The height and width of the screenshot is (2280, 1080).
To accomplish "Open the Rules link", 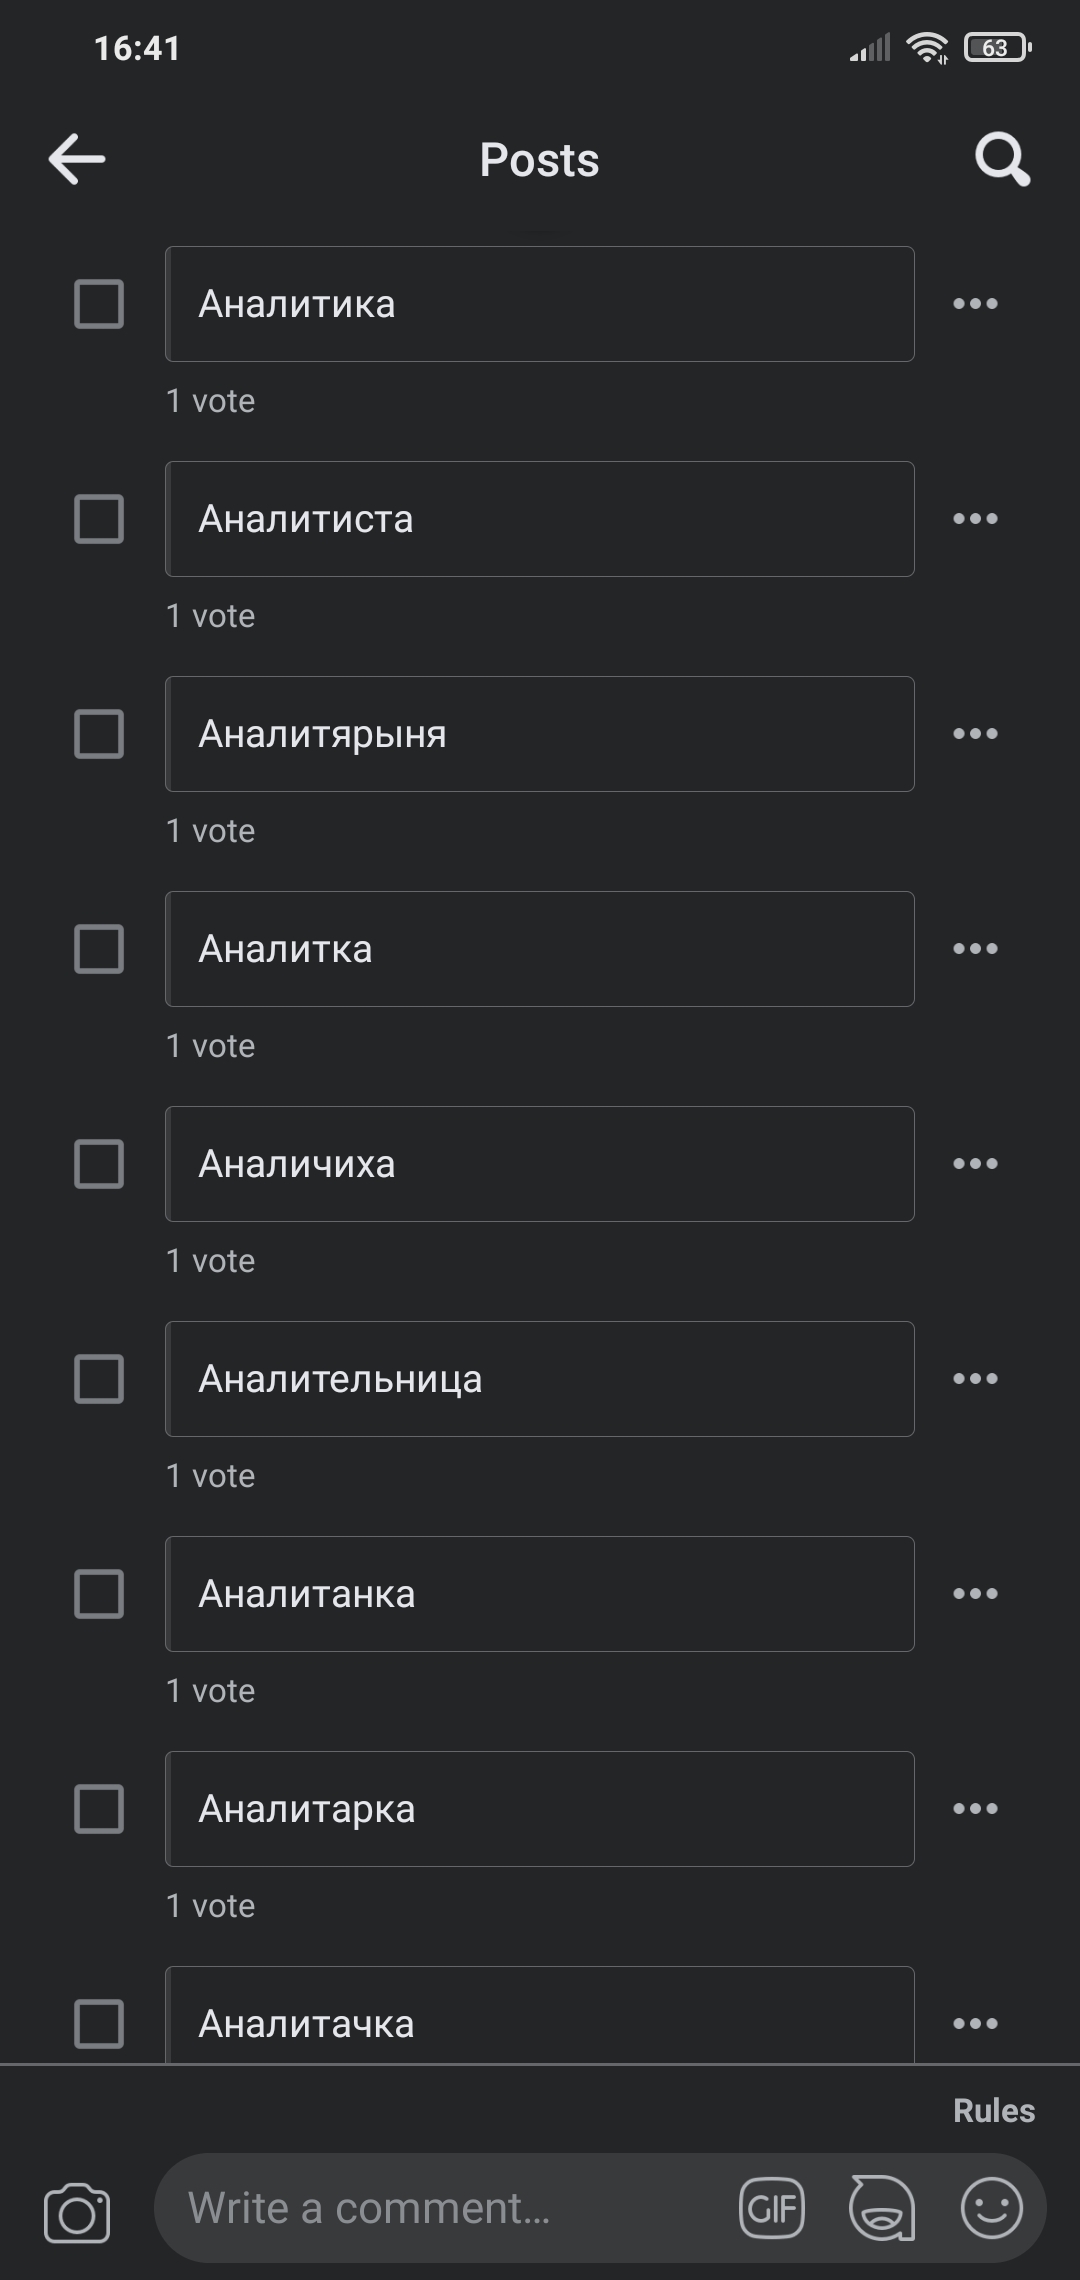I will (x=993, y=2111).
